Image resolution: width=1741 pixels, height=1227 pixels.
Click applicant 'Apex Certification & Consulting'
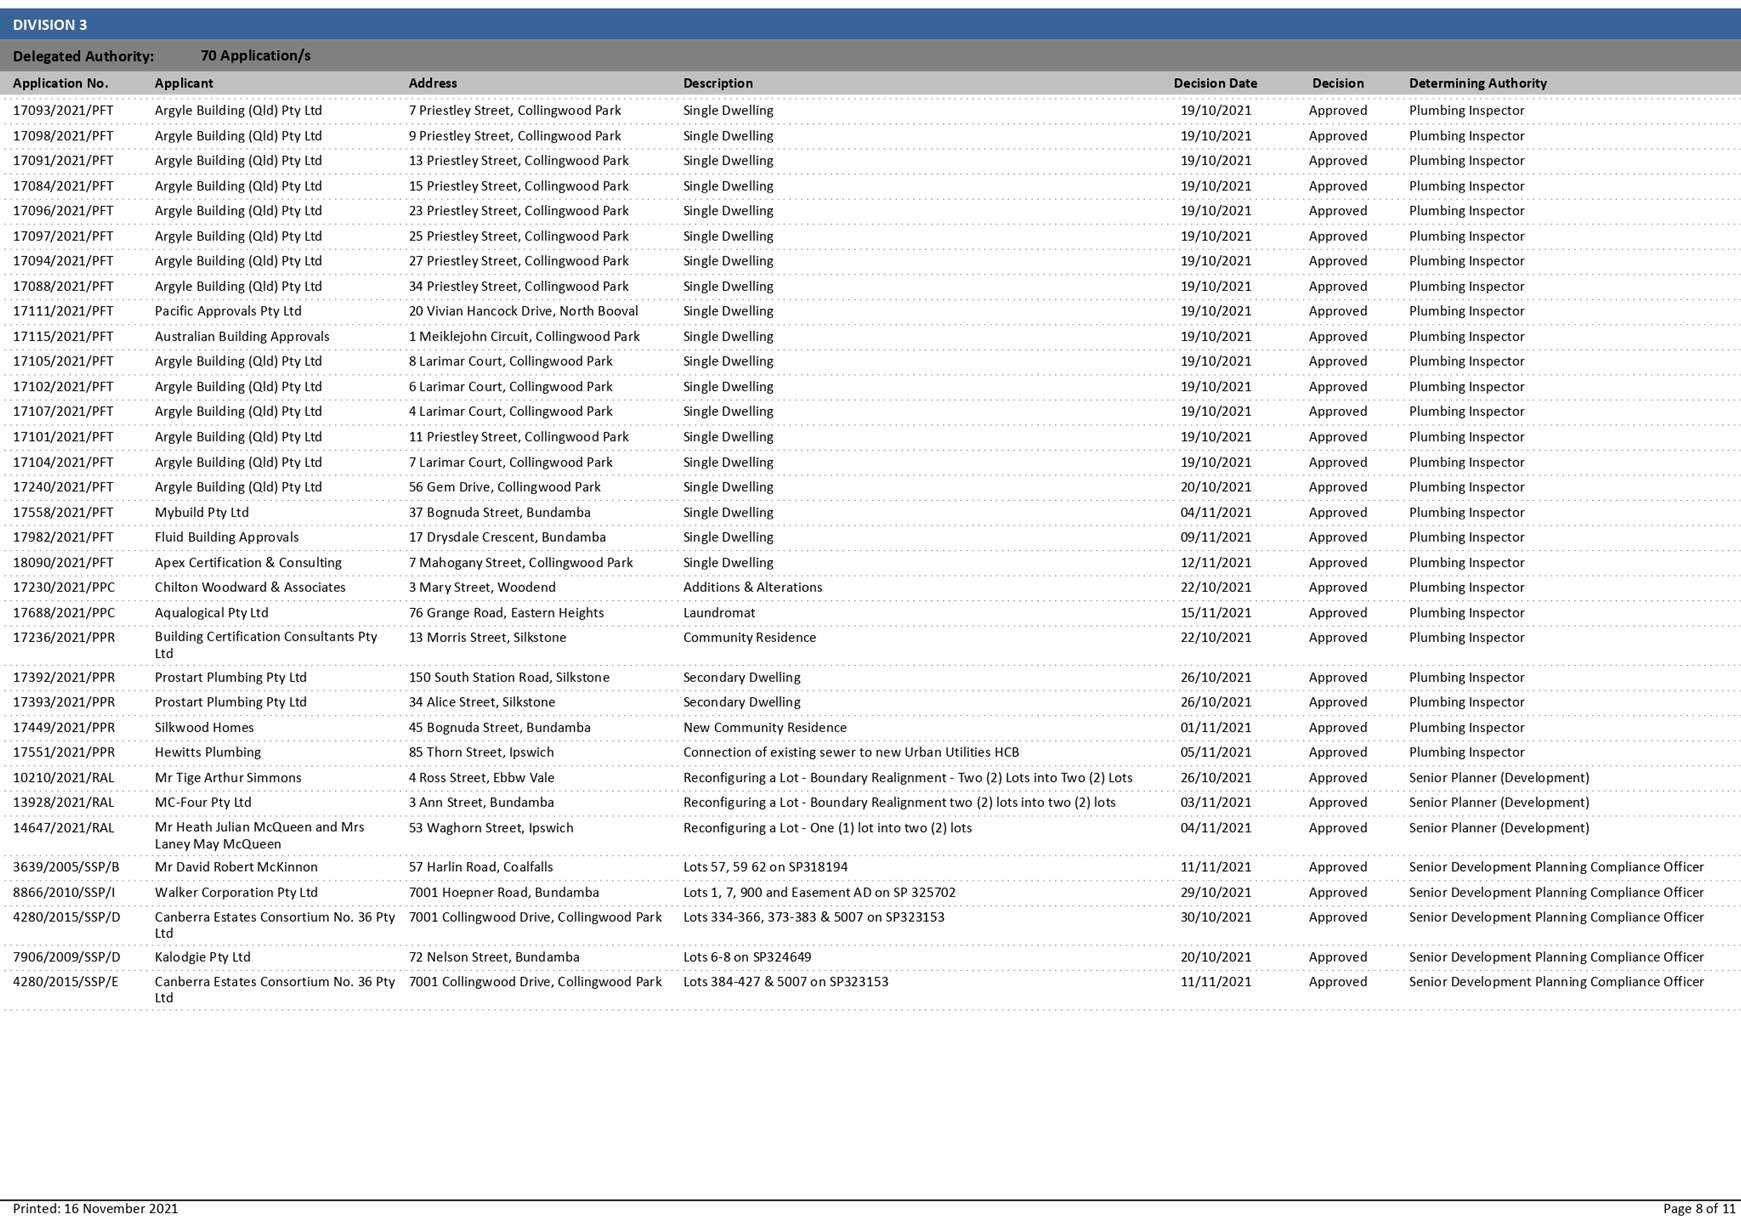(248, 563)
